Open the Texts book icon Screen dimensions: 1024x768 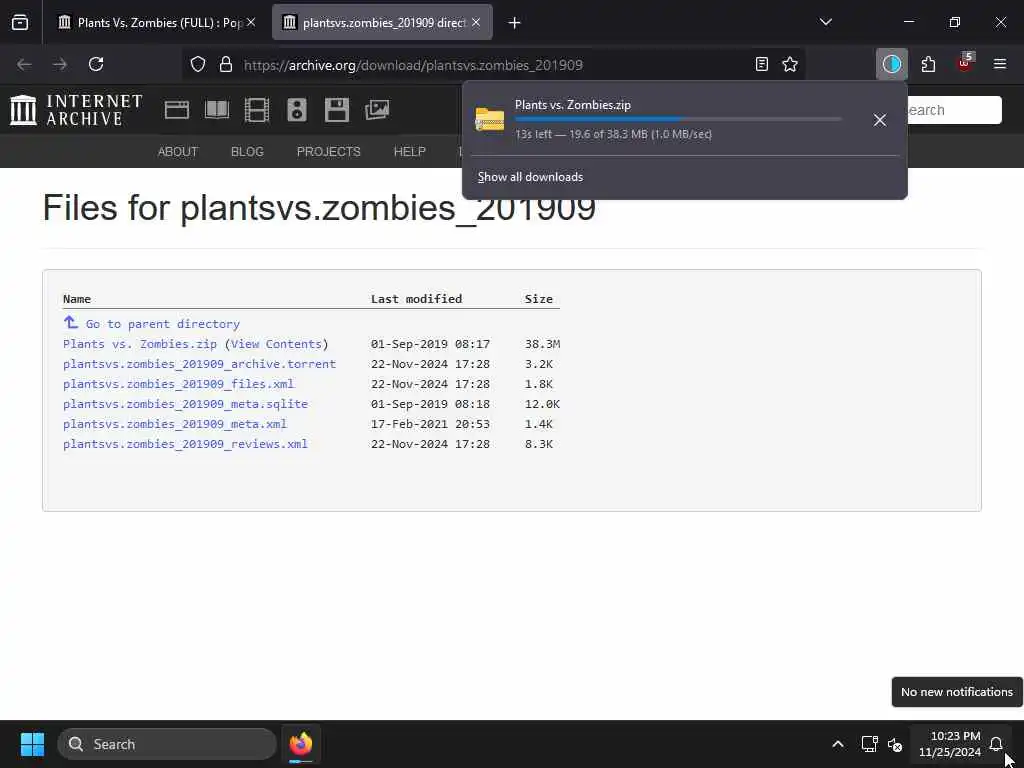pos(217,110)
